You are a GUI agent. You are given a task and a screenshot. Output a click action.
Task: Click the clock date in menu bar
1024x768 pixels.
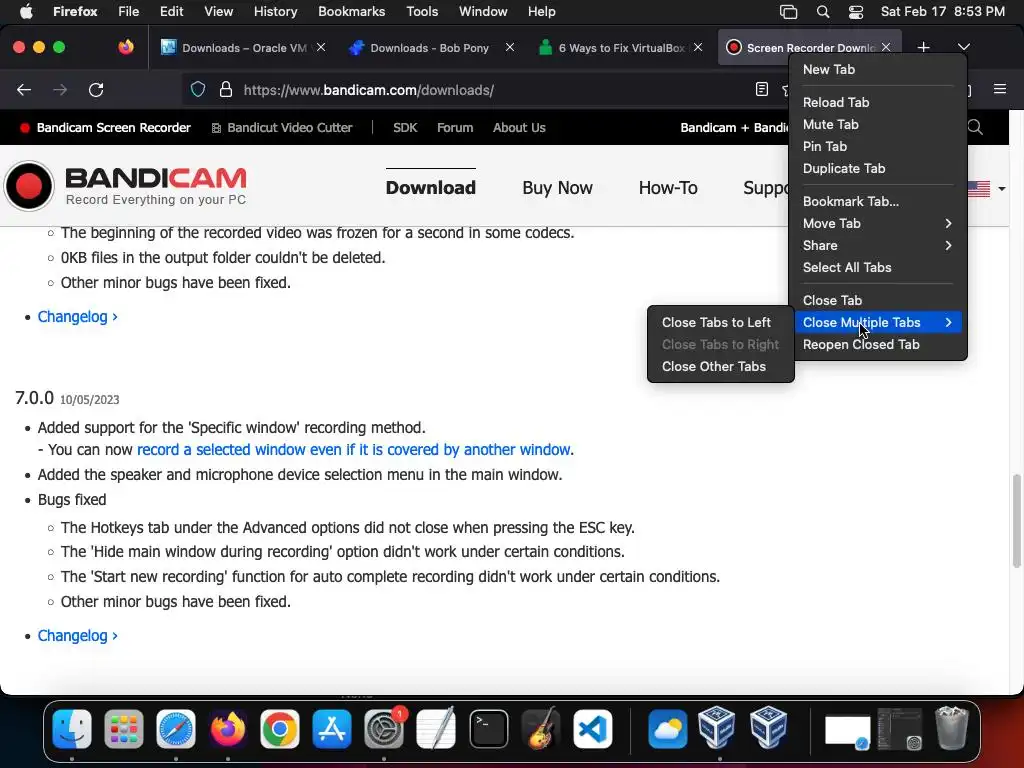[942, 12]
